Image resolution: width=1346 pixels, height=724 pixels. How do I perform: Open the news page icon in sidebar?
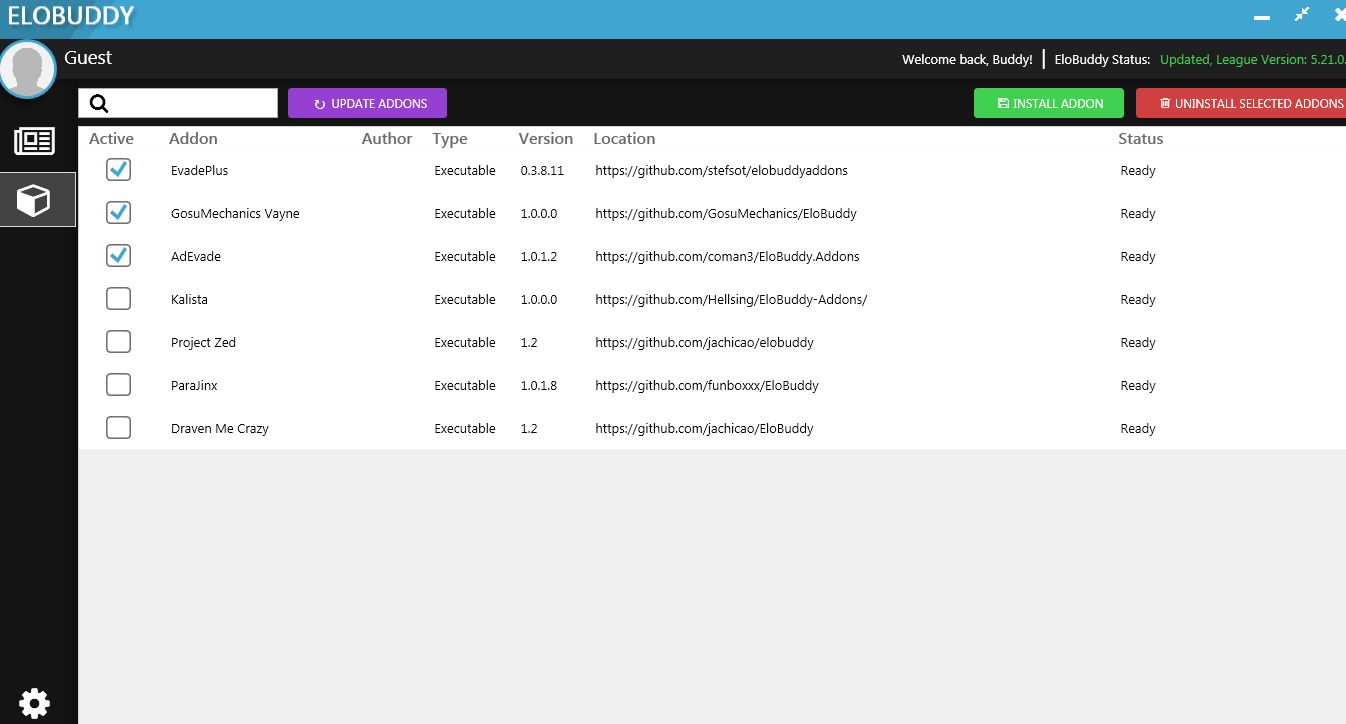[x=34, y=142]
